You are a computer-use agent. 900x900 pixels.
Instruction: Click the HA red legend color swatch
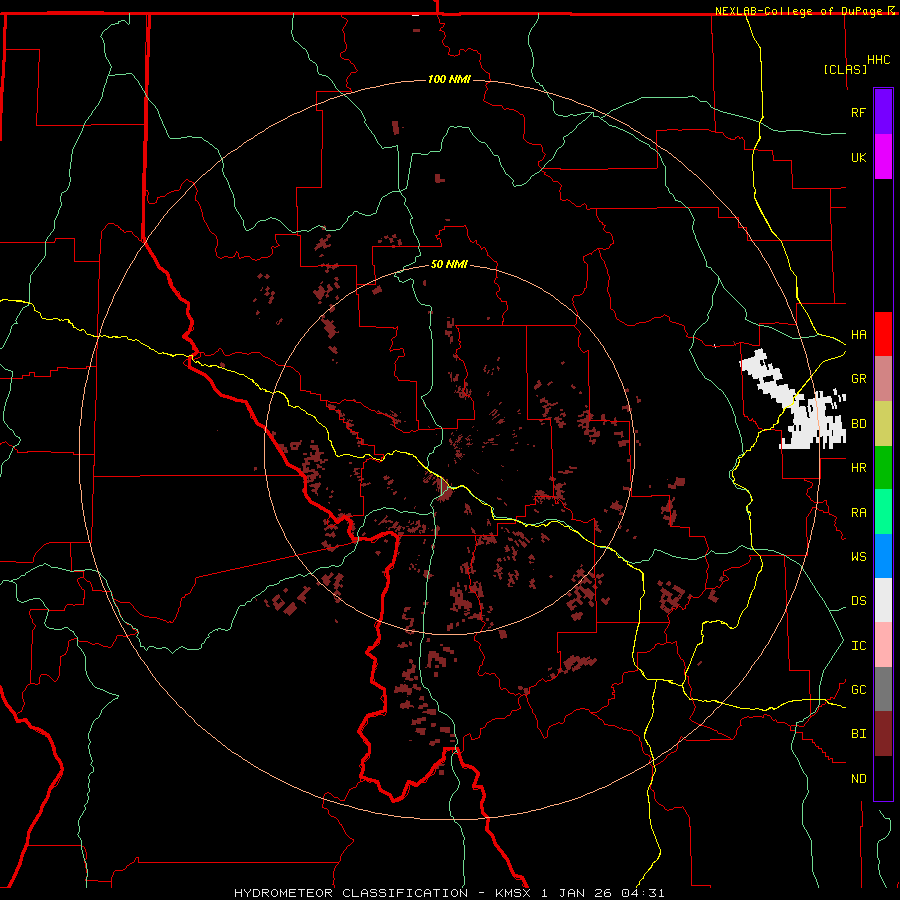point(883,334)
